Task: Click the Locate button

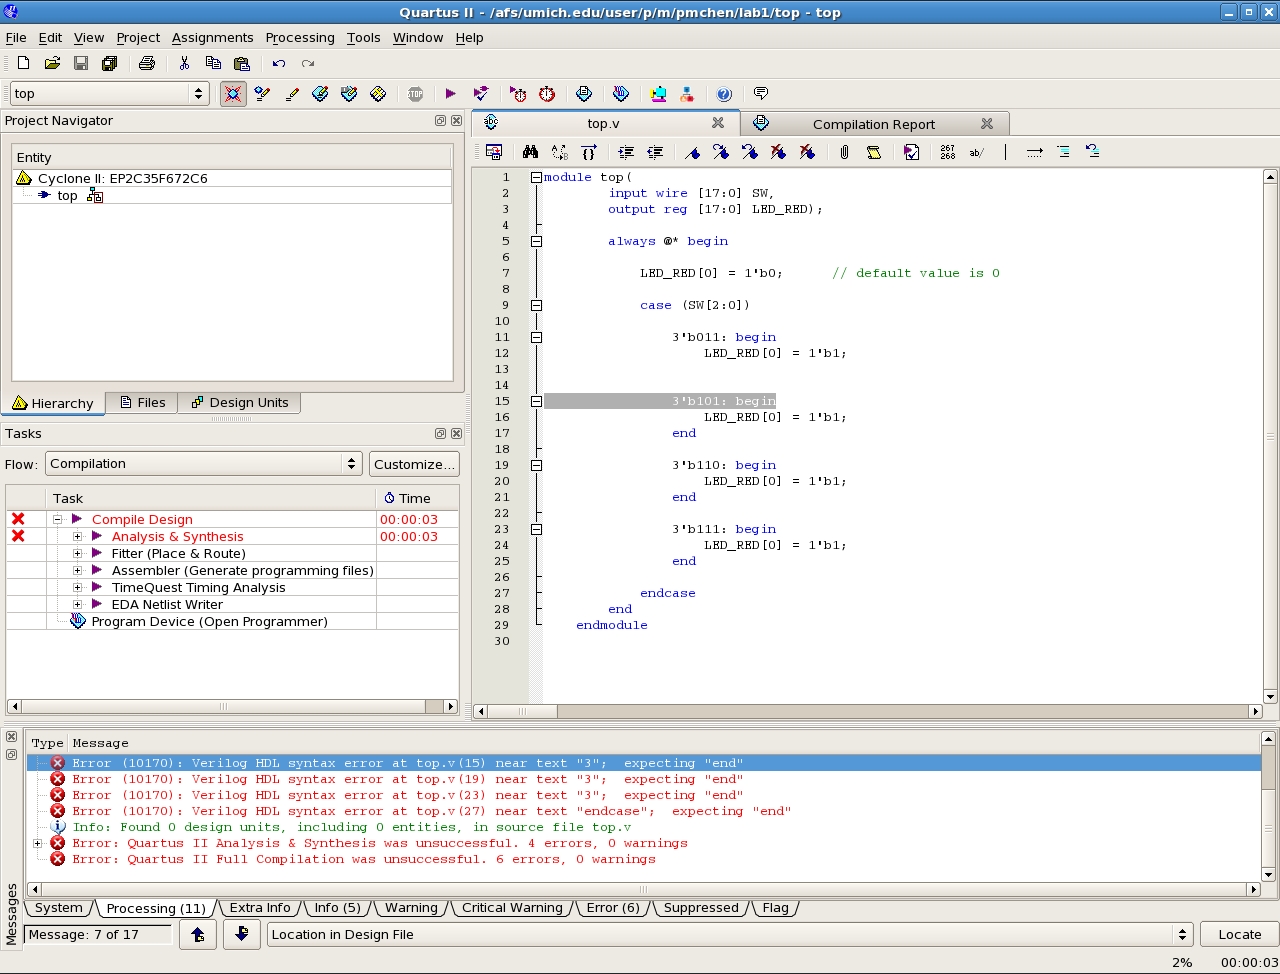Action: click(1239, 934)
